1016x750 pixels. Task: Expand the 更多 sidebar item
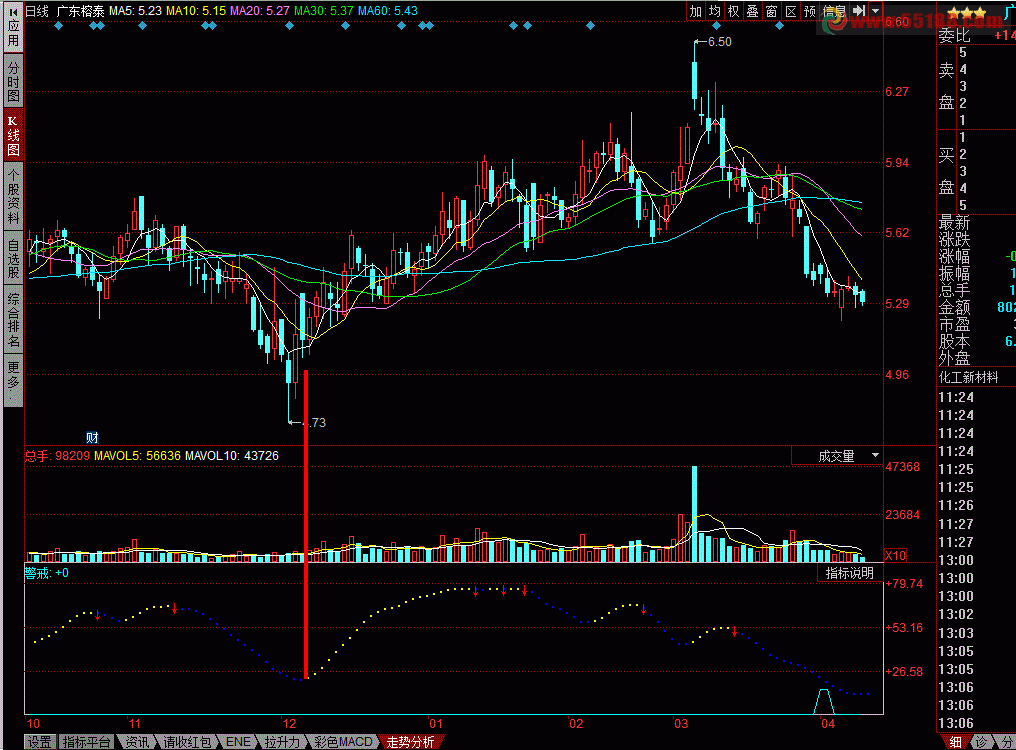[13, 380]
